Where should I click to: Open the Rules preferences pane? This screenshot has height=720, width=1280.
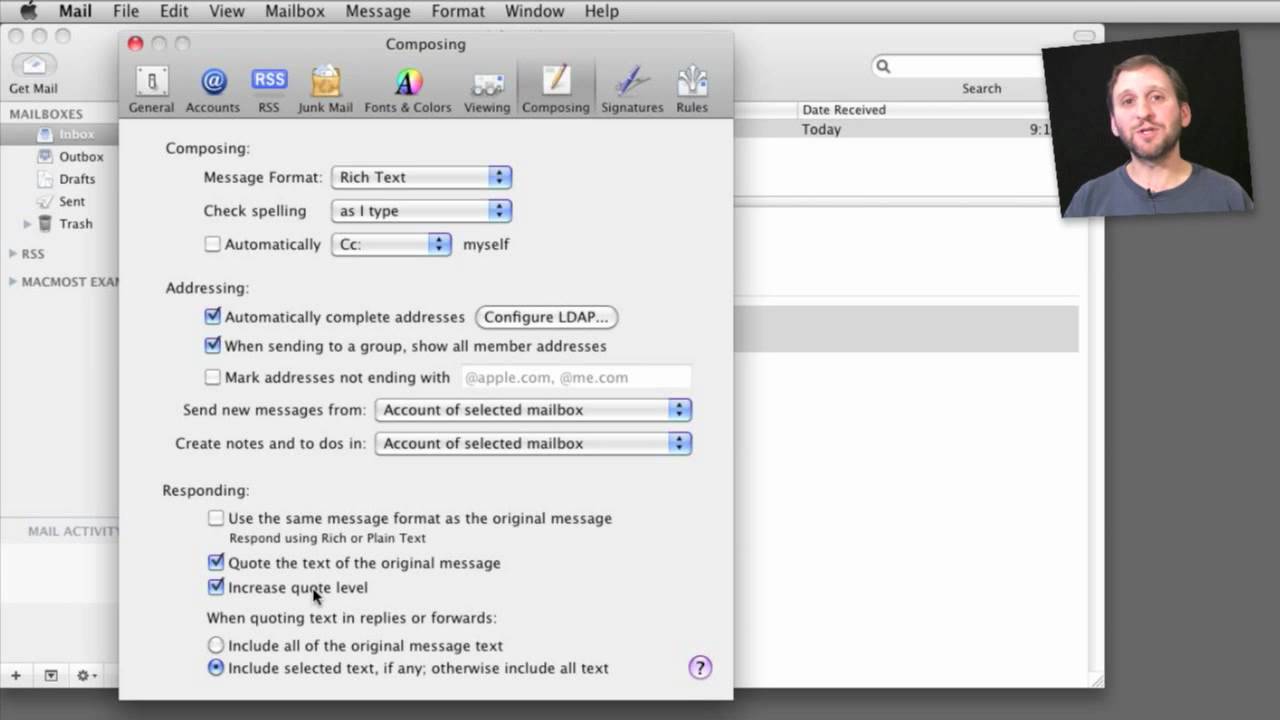coord(691,89)
